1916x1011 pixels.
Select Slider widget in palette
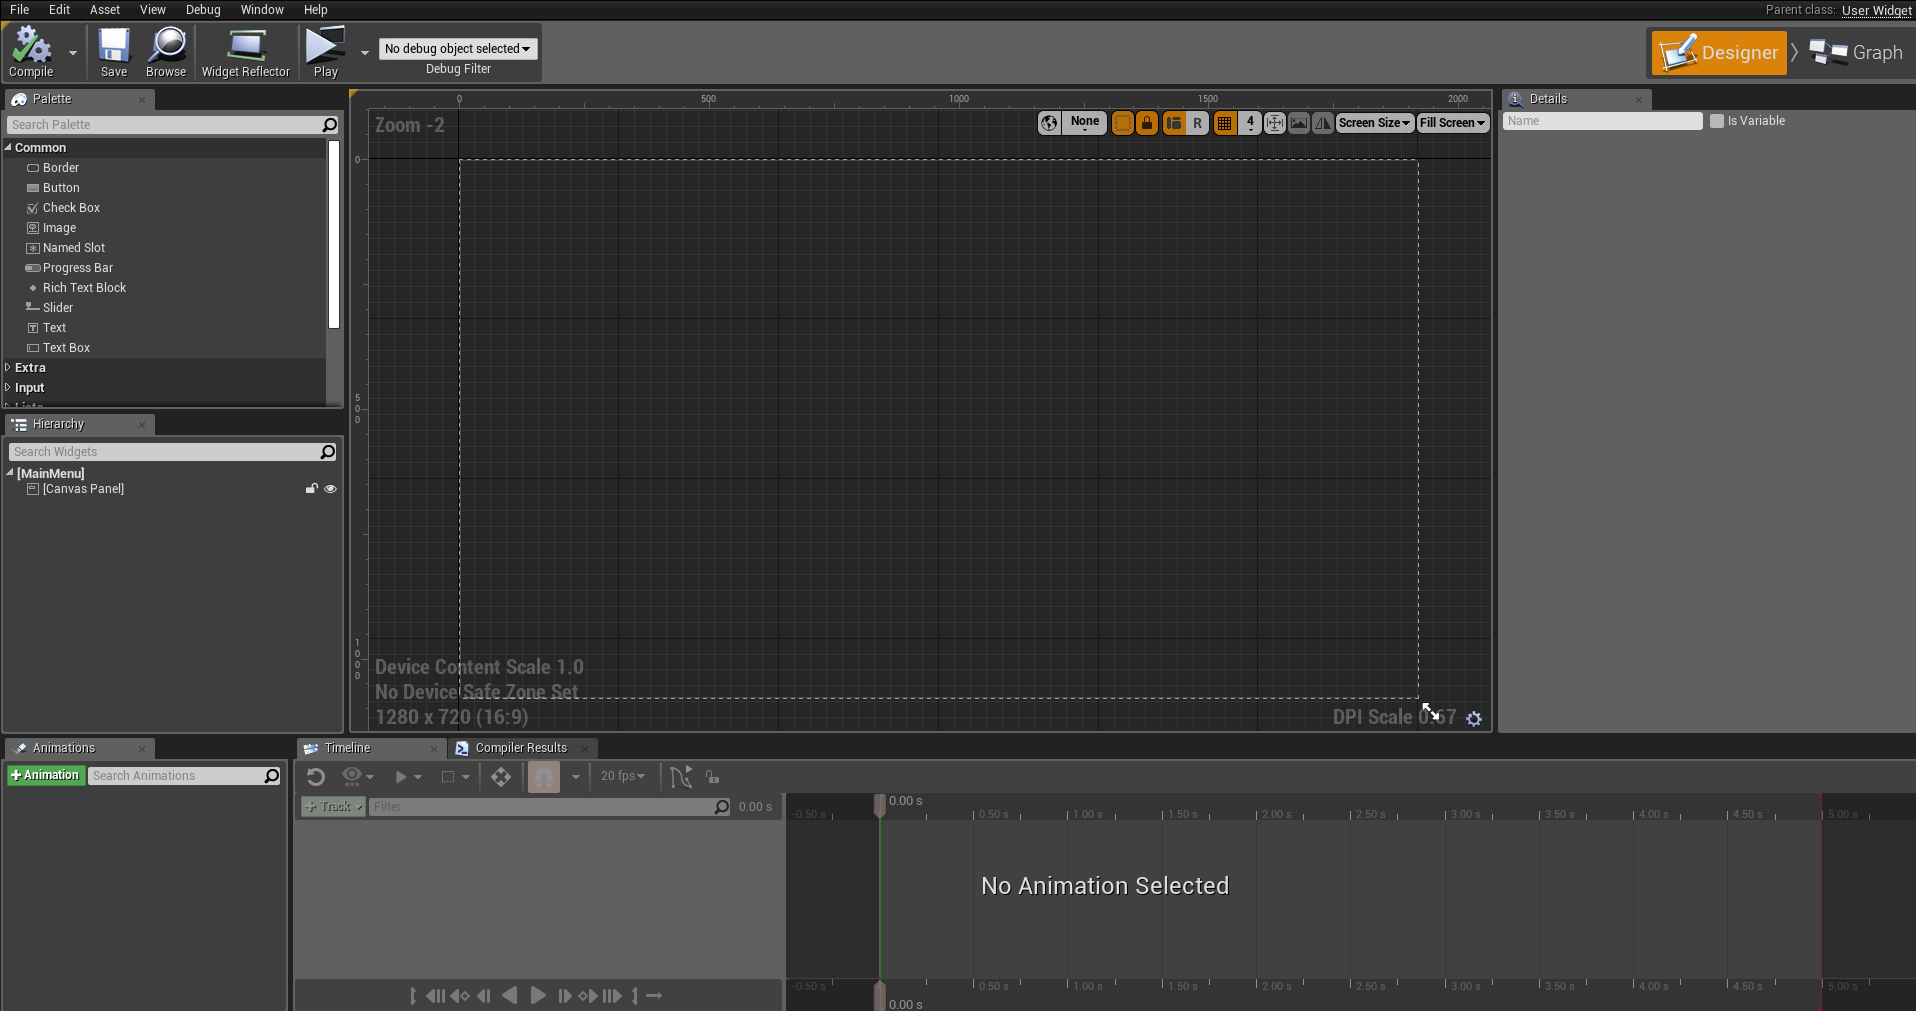tap(58, 308)
